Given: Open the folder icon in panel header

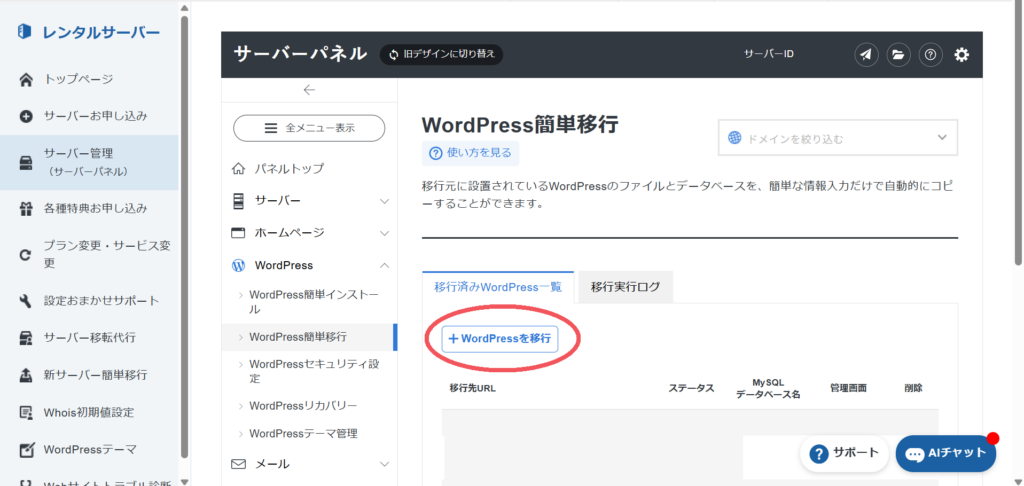Looking at the screenshot, I should click(x=899, y=55).
